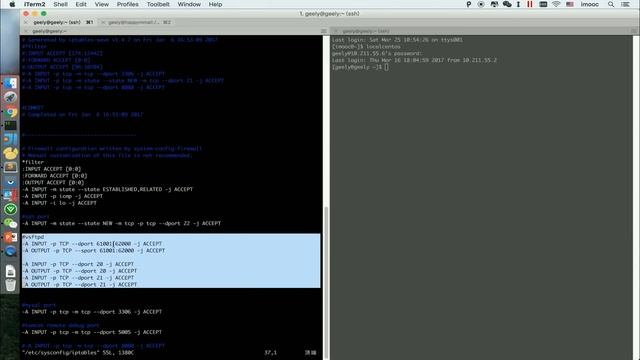Screen dimensions: 640x360
Task: Open Finder from the Dock
Action: pyautogui.click(x=11, y=83)
